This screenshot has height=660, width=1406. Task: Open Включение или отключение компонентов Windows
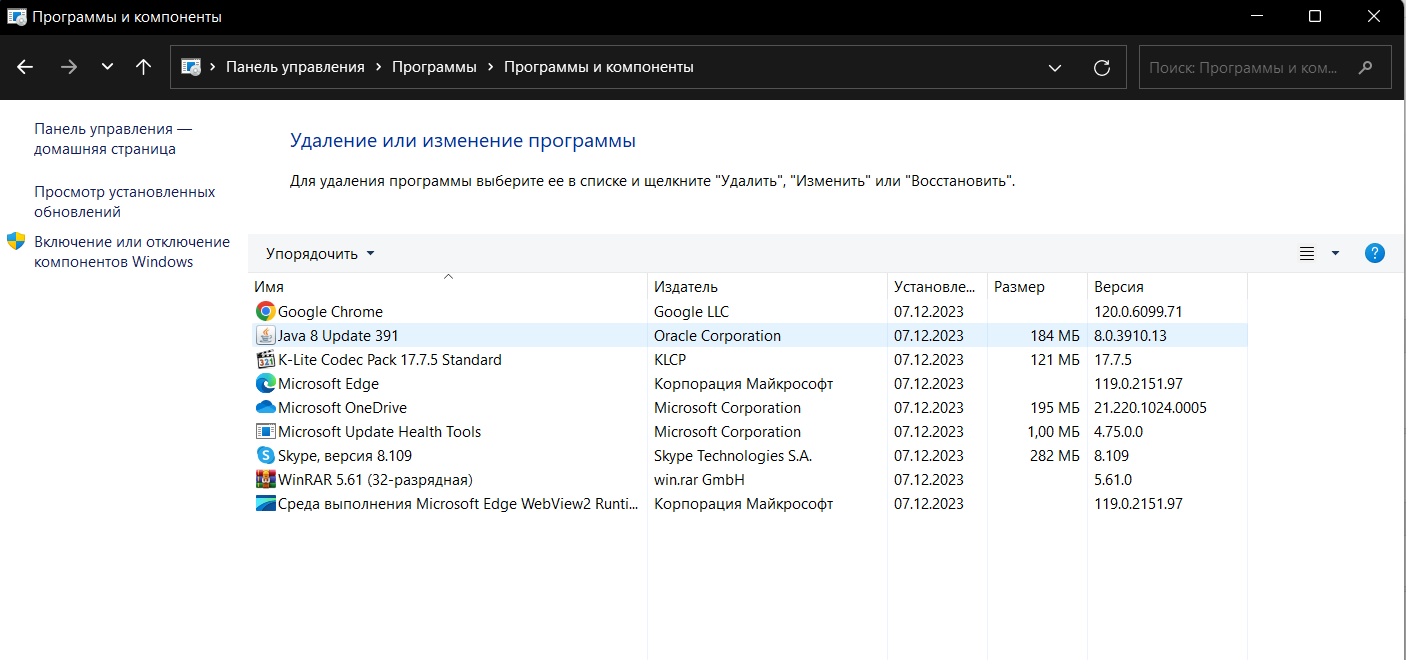point(131,252)
